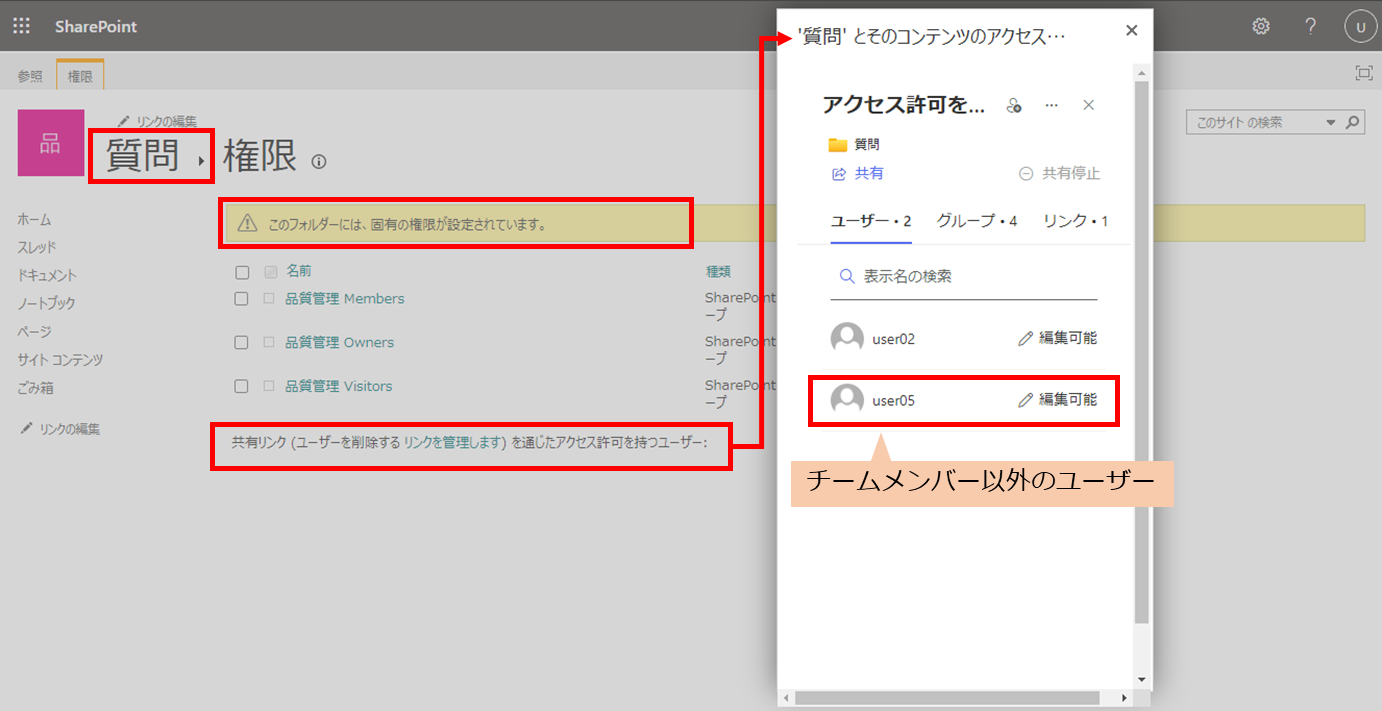Click the warning triangle icon in banner
1382x711 pixels.
tap(247, 224)
